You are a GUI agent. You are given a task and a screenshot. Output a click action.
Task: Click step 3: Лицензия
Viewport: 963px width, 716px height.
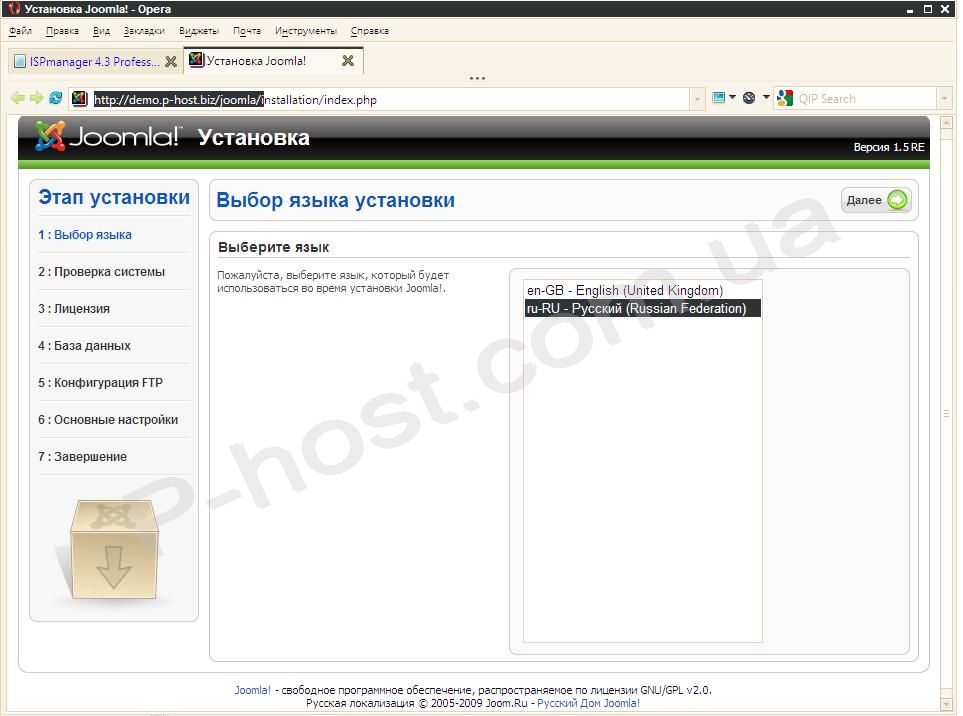(x=74, y=308)
